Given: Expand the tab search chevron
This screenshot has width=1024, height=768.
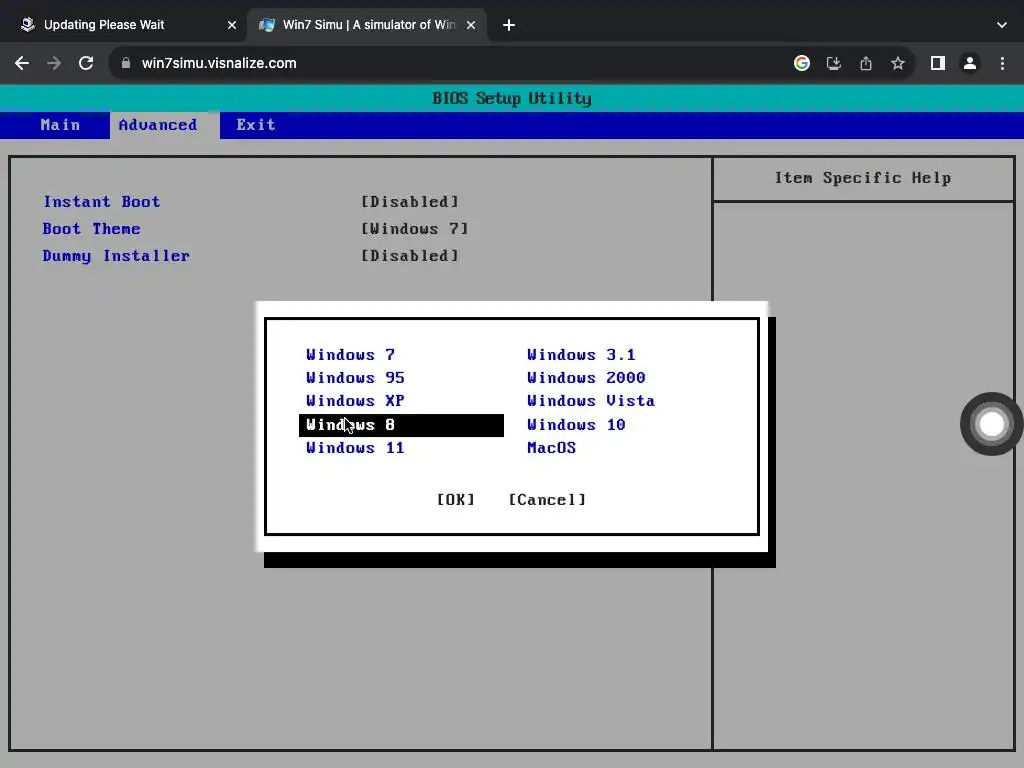Looking at the screenshot, I should 1002,25.
